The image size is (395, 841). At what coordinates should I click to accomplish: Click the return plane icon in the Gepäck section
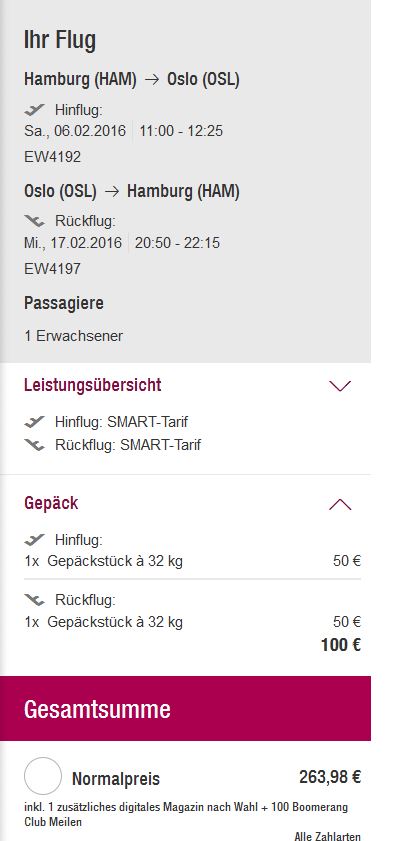point(34,599)
